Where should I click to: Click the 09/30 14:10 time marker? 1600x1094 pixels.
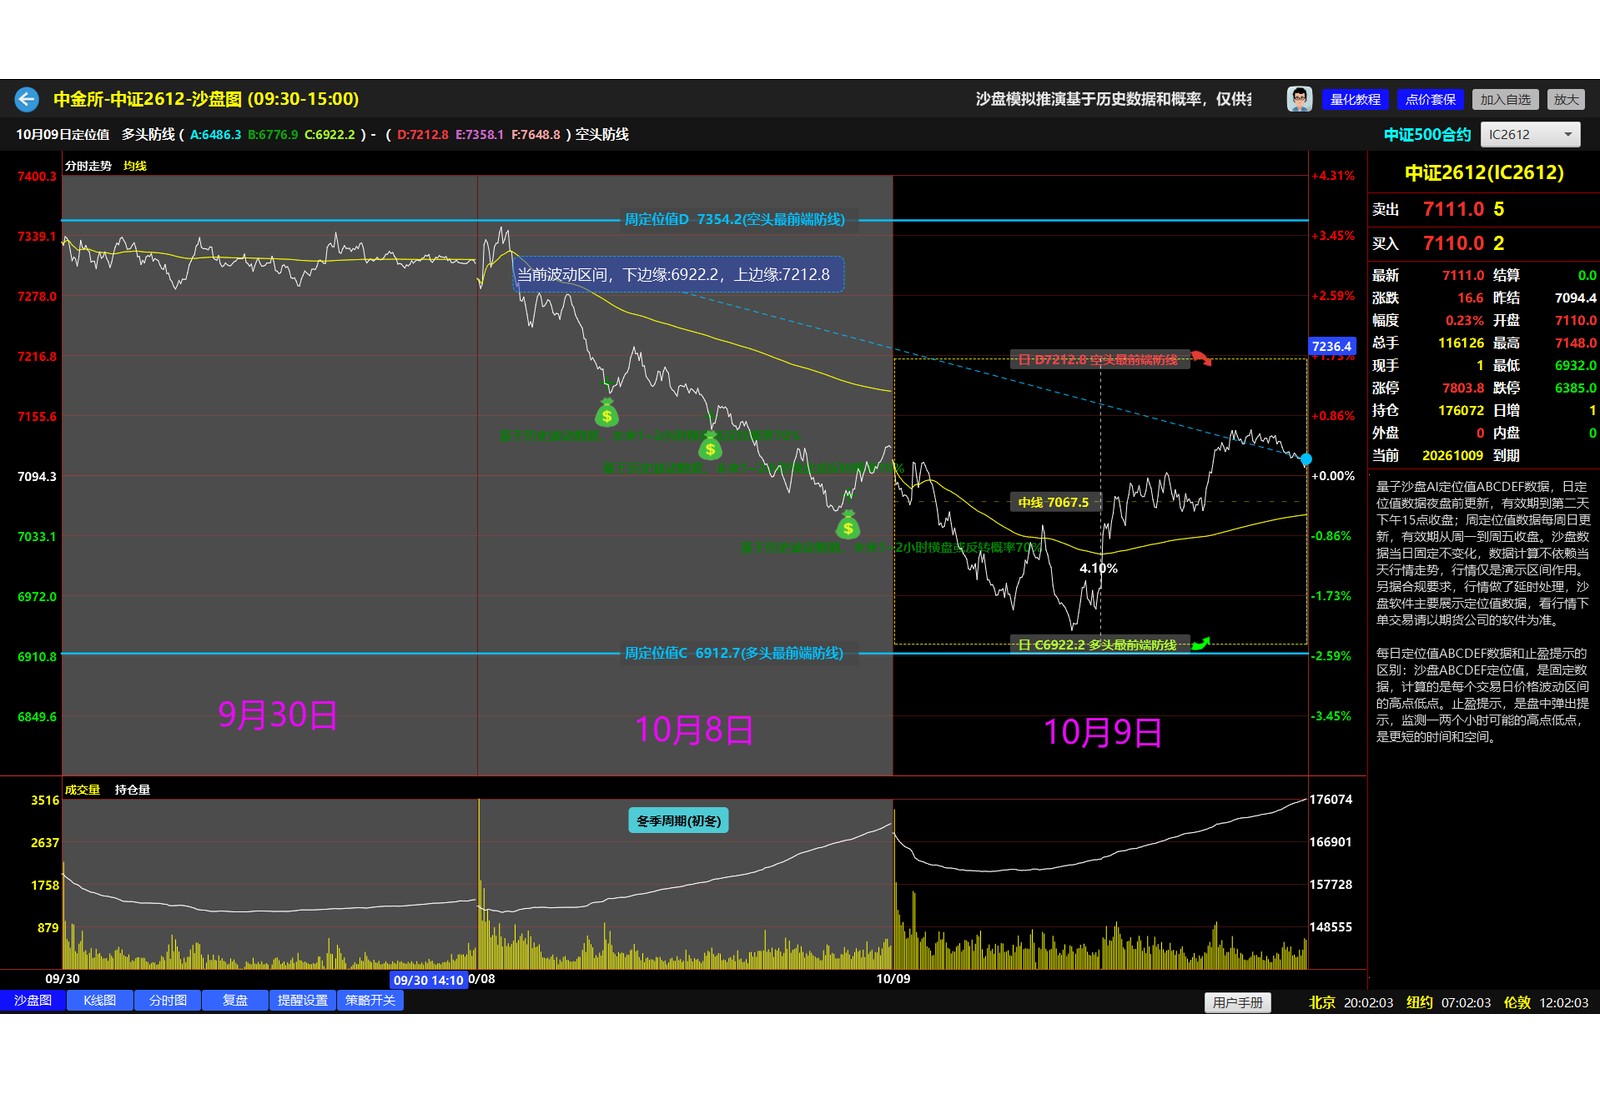click(428, 980)
